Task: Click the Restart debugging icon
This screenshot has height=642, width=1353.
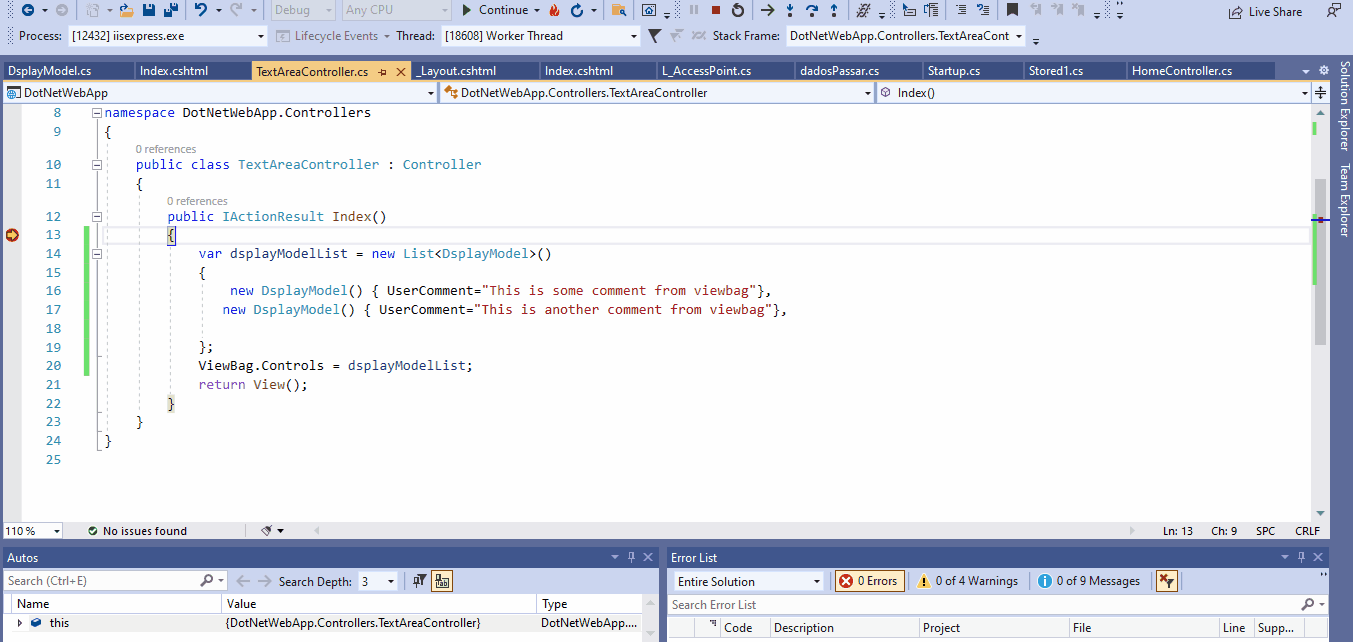Action: point(738,10)
